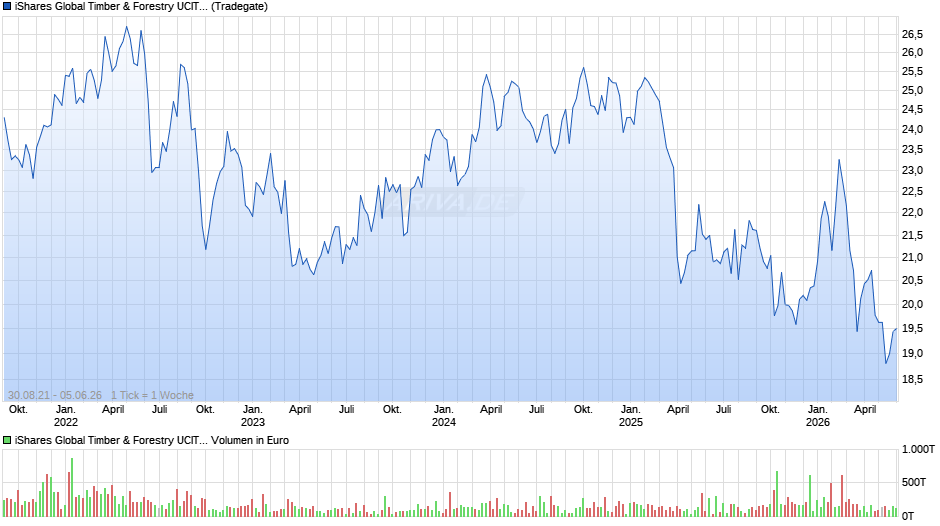This screenshot has height=526, width=940.
Task: Click the 22,0 price axis label
Action: (x=912, y=213)
